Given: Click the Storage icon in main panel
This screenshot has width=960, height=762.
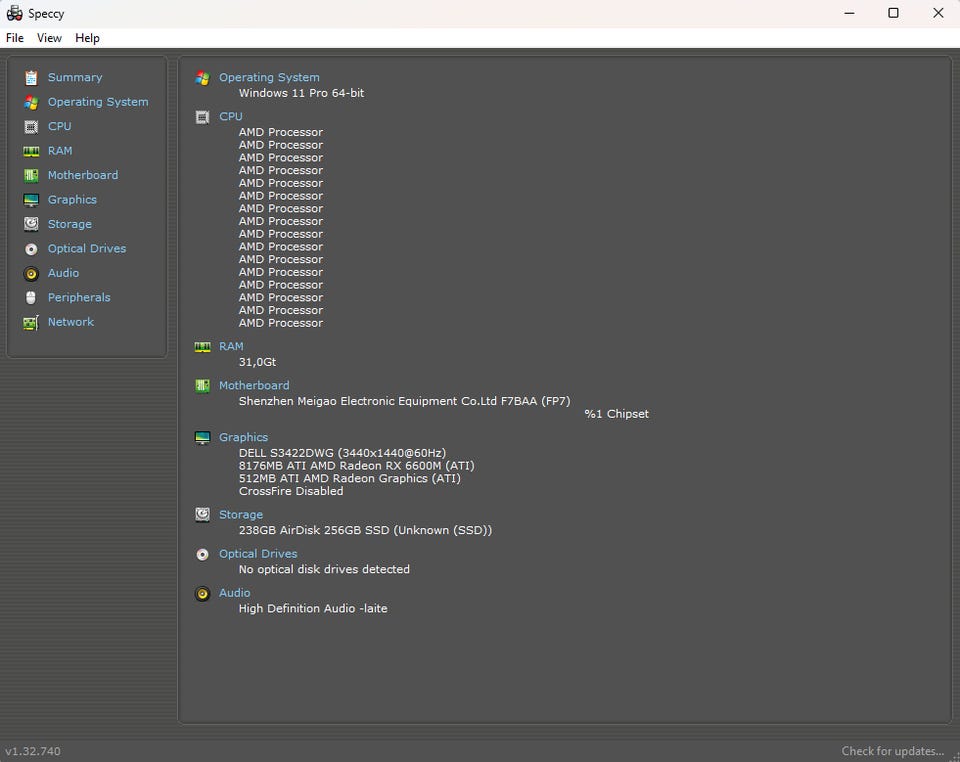Looking at the screenshot, I should coord(203,515).
